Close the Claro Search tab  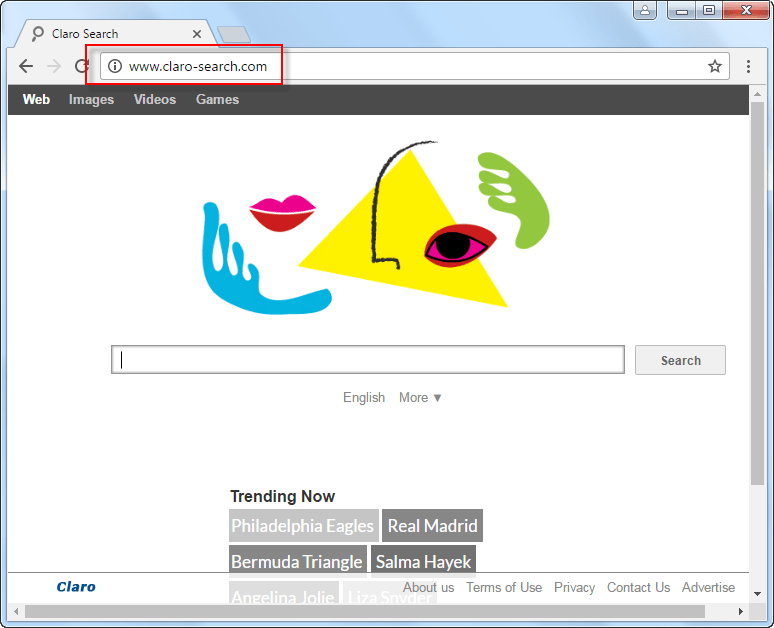click(197, 34)
